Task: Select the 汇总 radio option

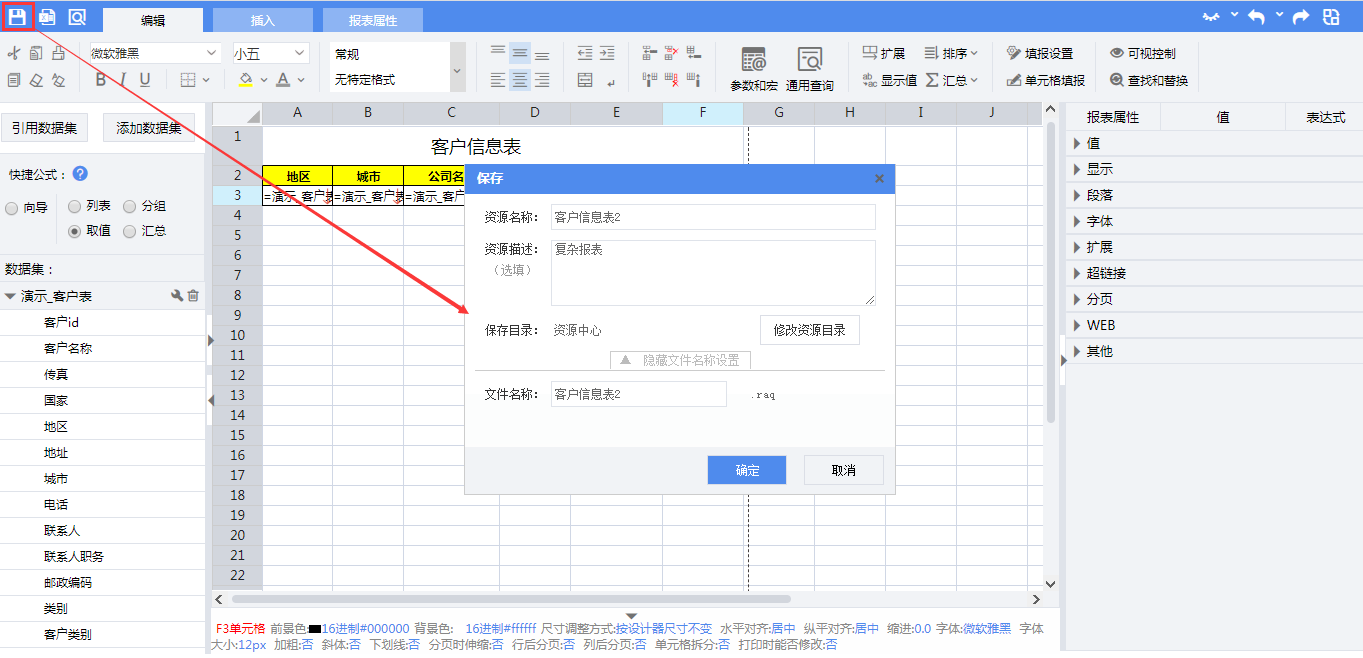Action: tap(130, 231)
